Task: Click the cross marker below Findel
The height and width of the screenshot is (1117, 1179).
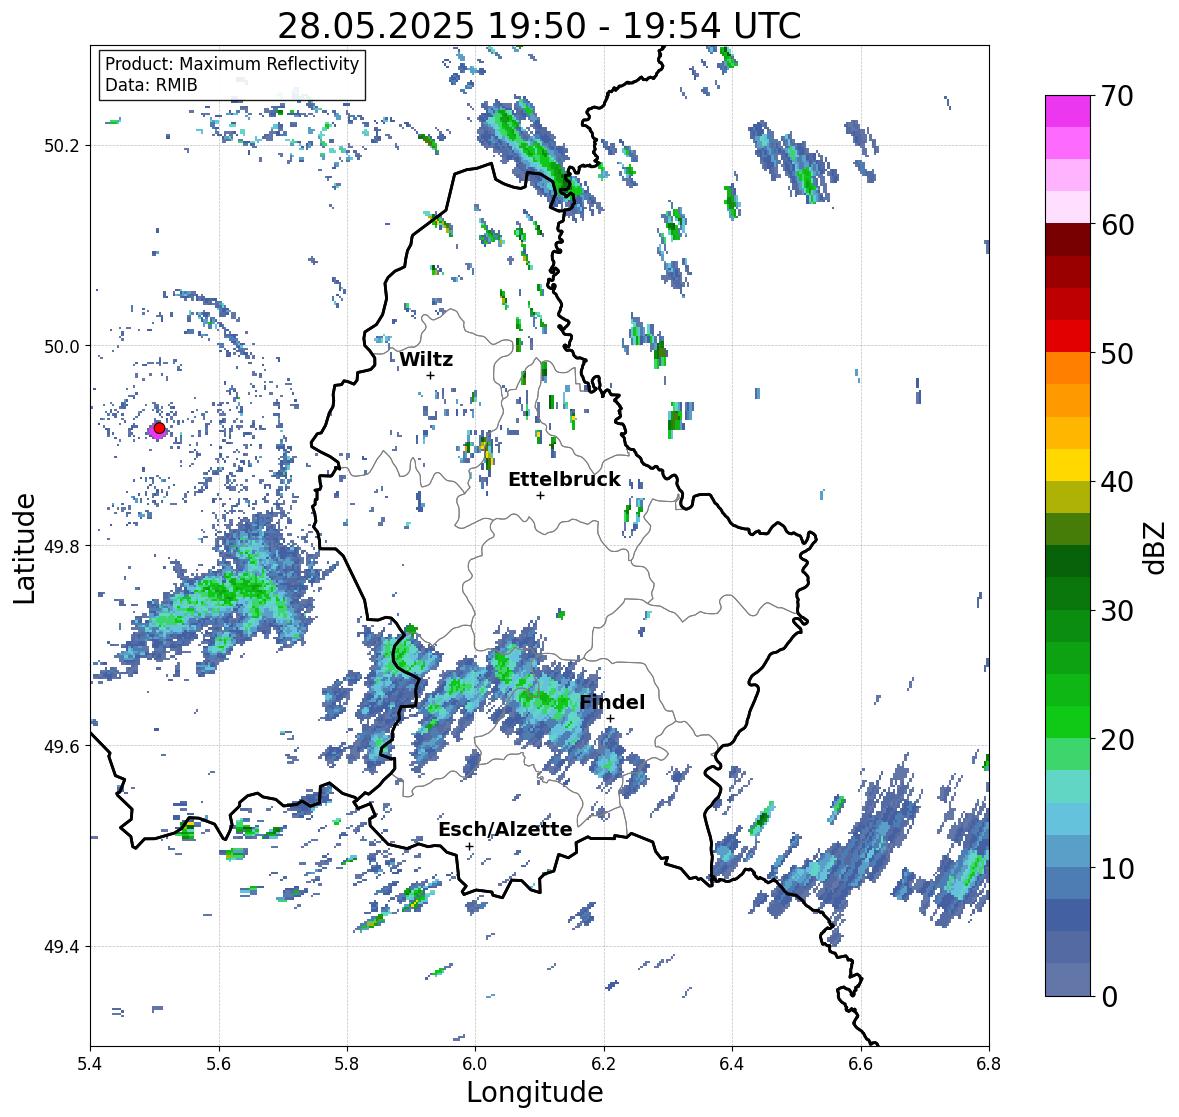Action: (x=611, y=719)
